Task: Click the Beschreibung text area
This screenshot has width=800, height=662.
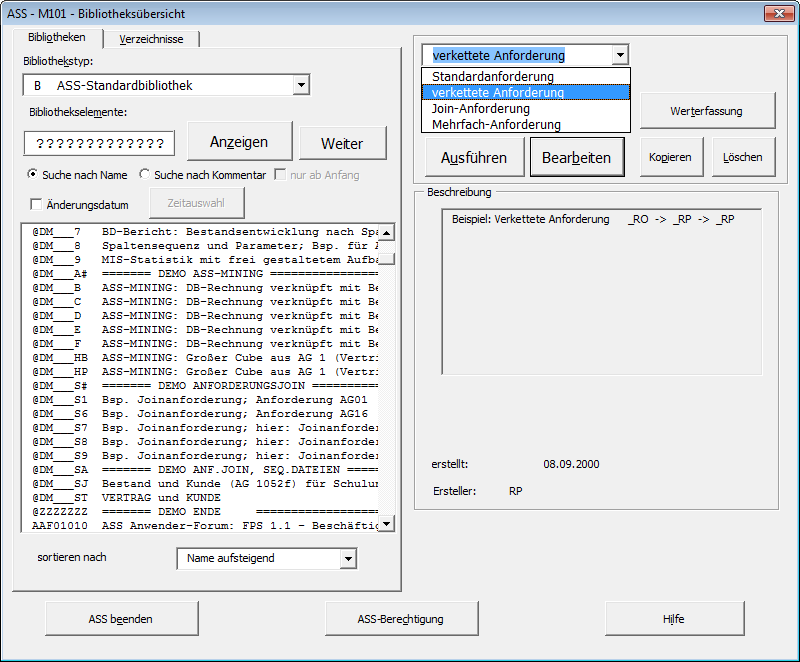Action: coord(602,292)
